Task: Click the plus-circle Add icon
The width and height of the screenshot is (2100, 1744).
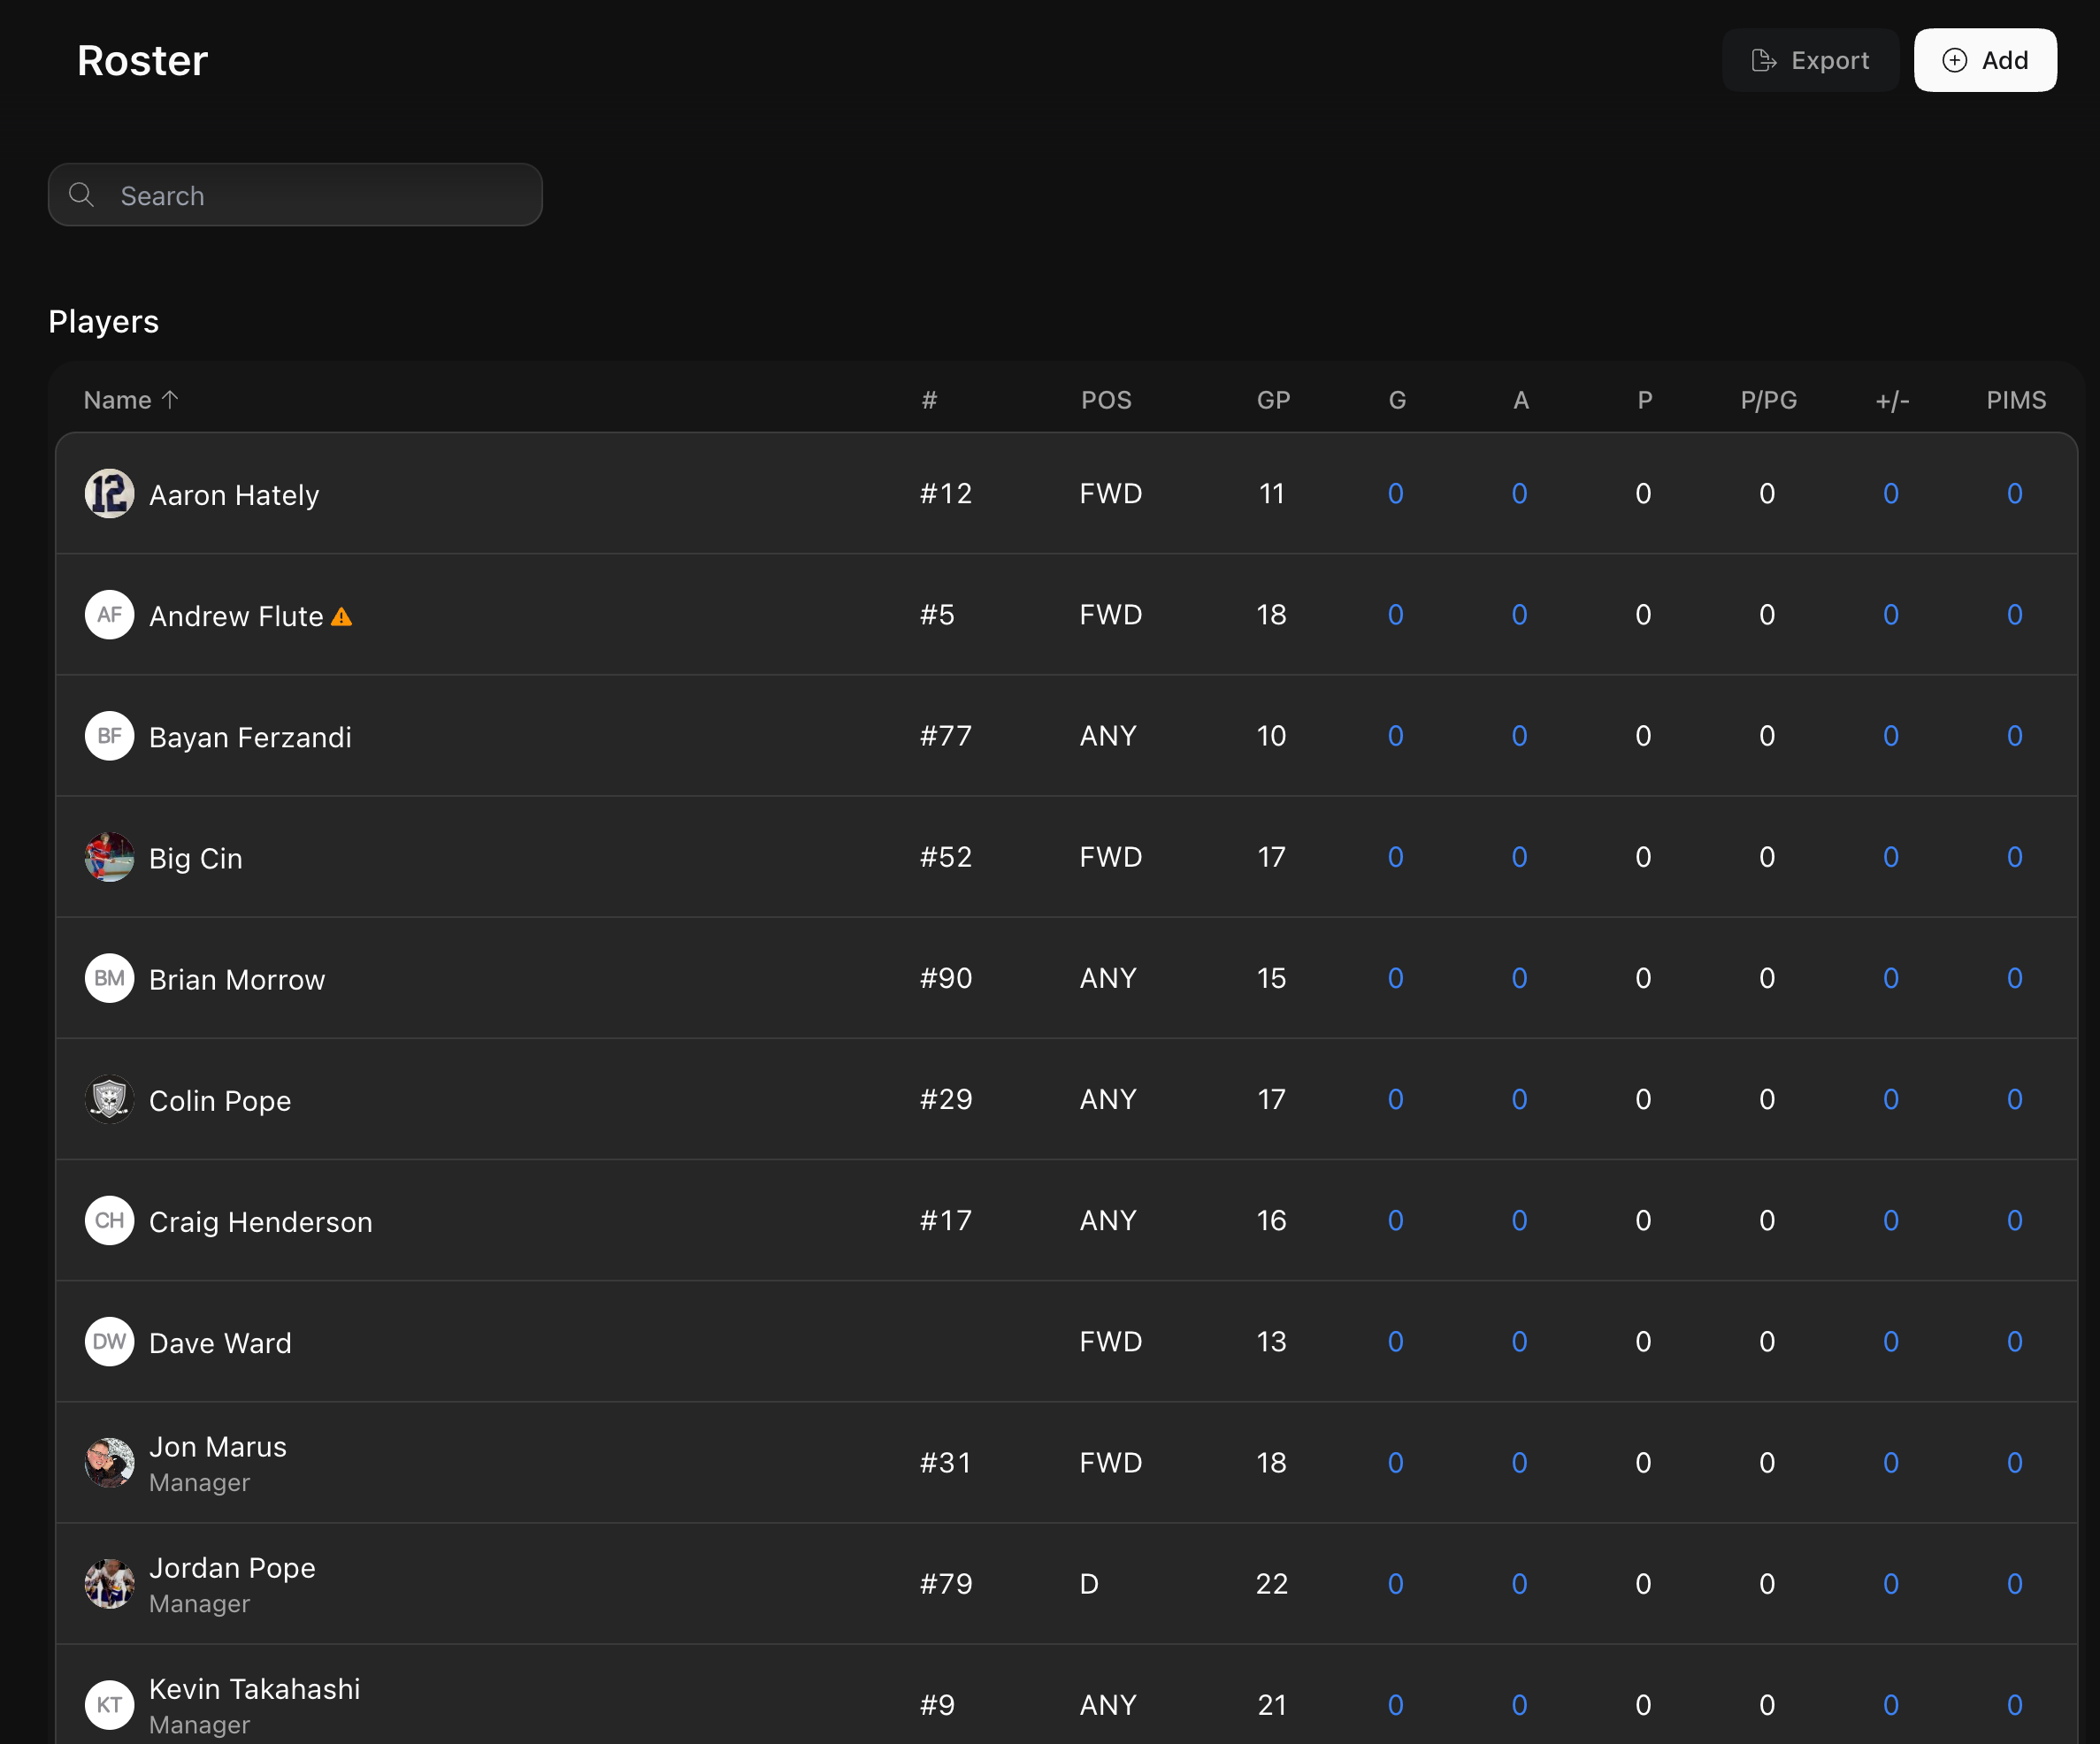Action: [x=1954, y=61]
